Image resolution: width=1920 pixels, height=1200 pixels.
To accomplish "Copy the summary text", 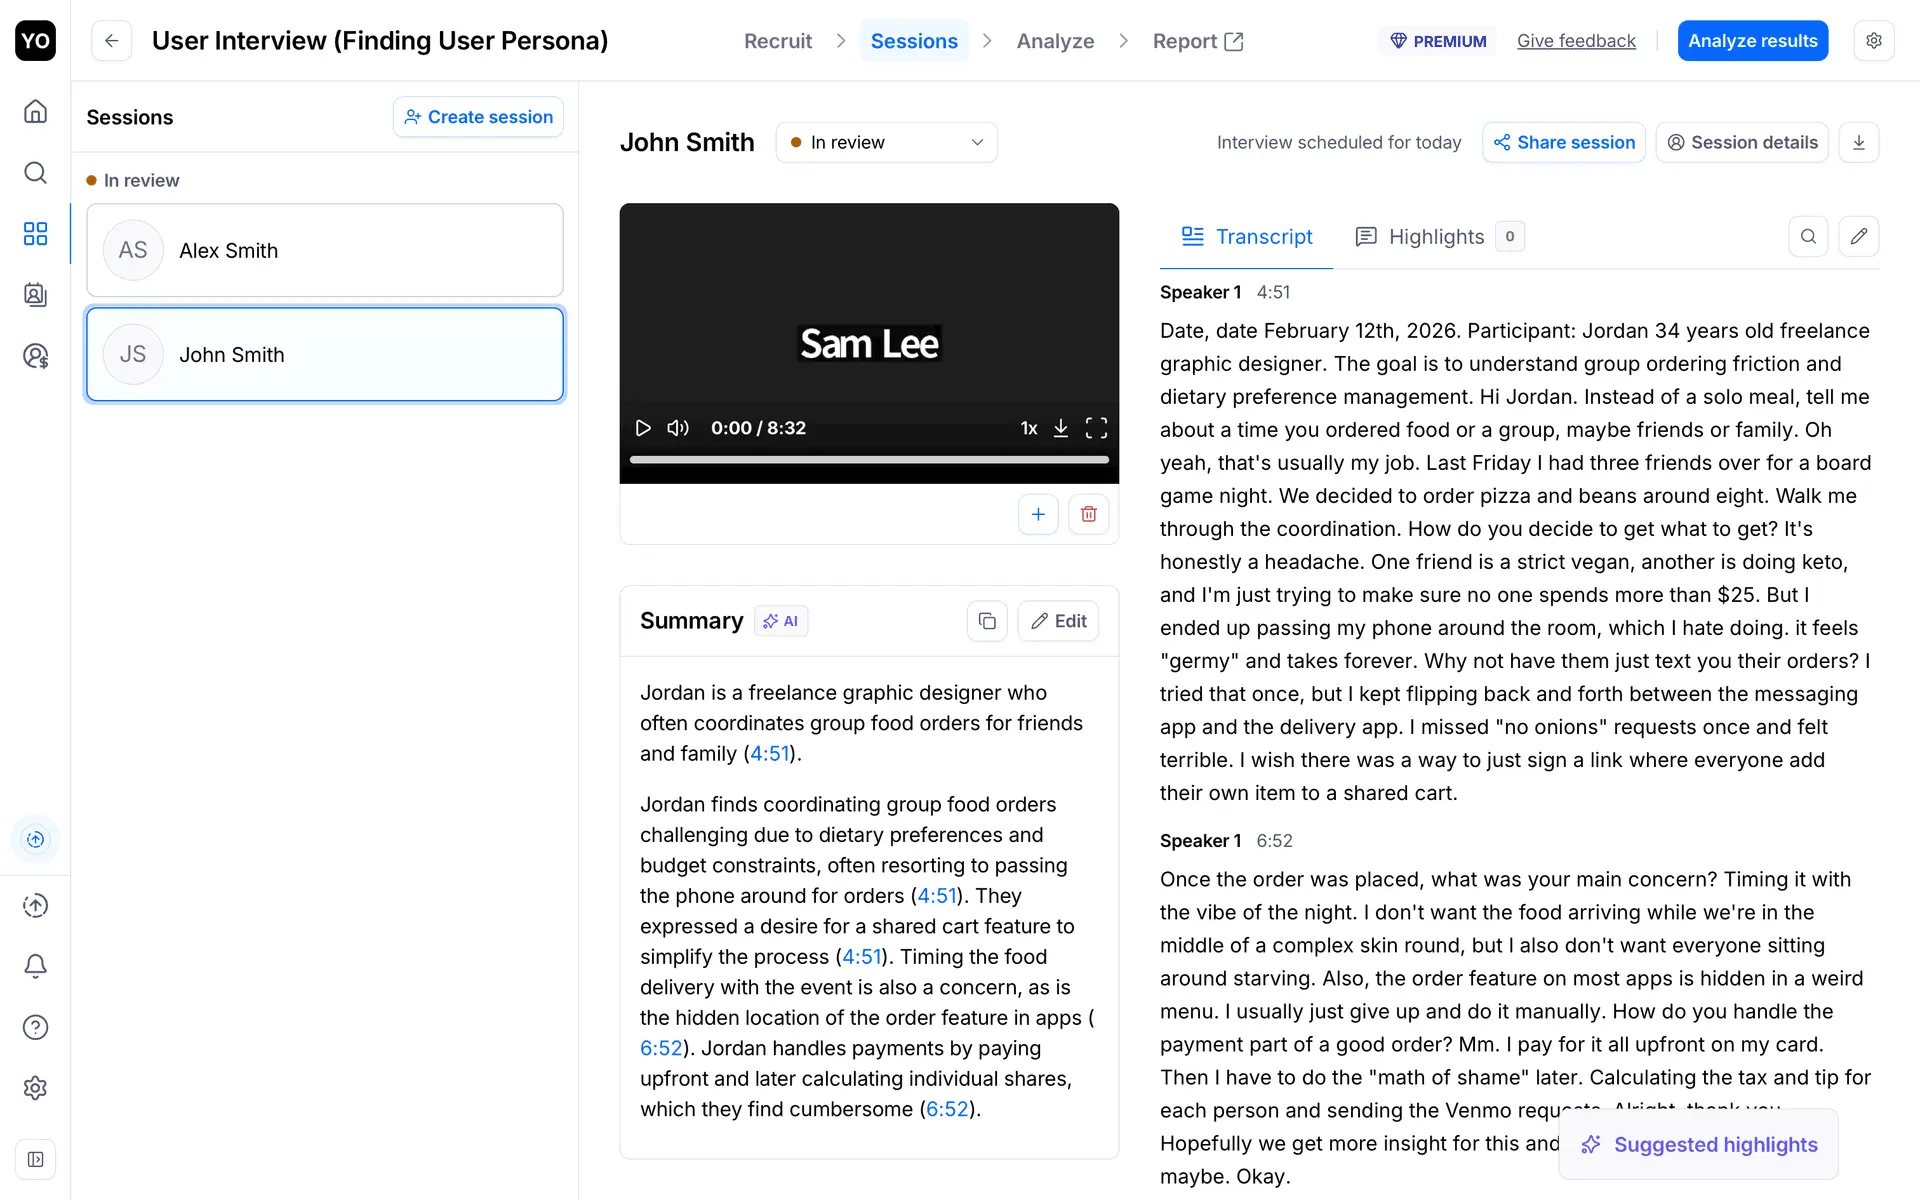I will 987,621.
